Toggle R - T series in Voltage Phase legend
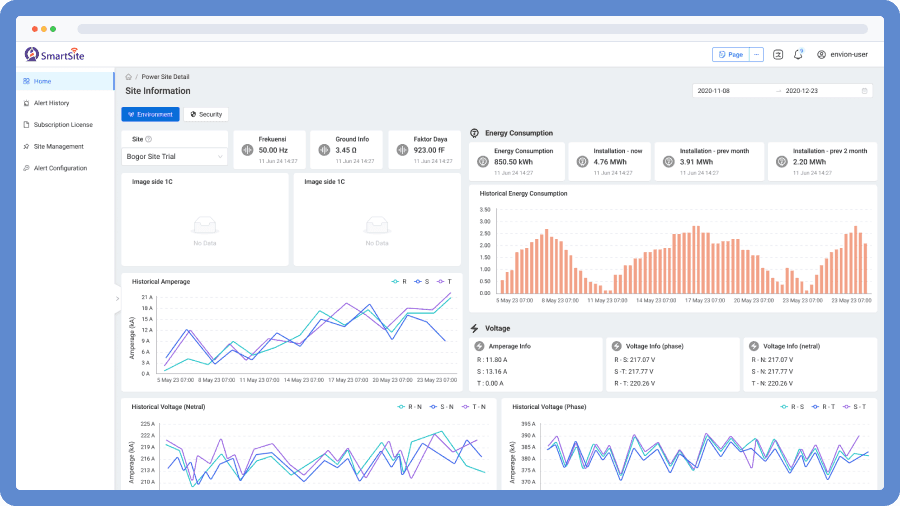900x506 pixels. point(824,407)
